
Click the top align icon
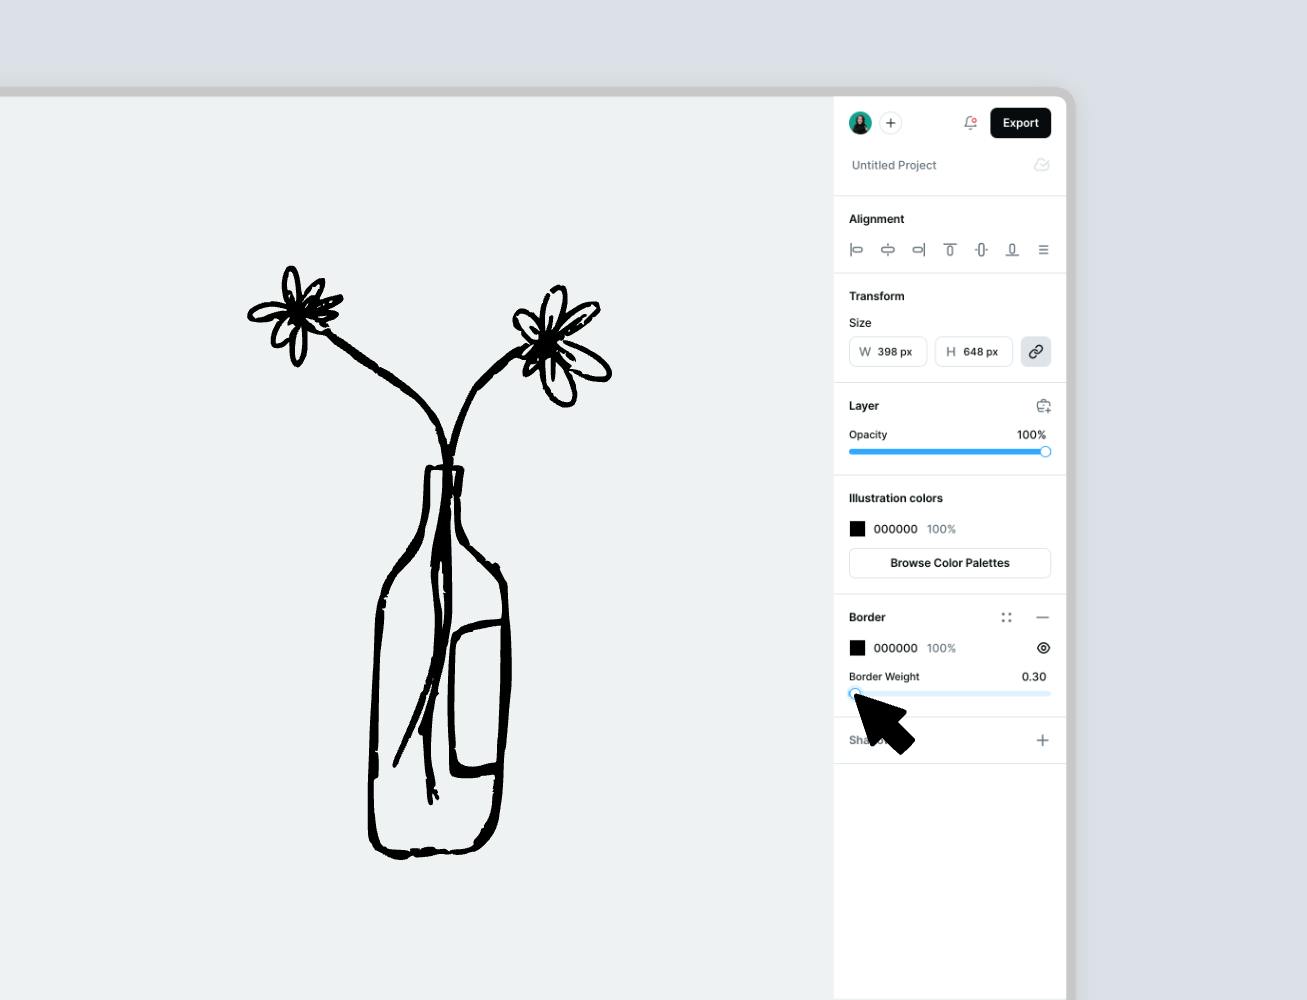click(x=949, y=249)
